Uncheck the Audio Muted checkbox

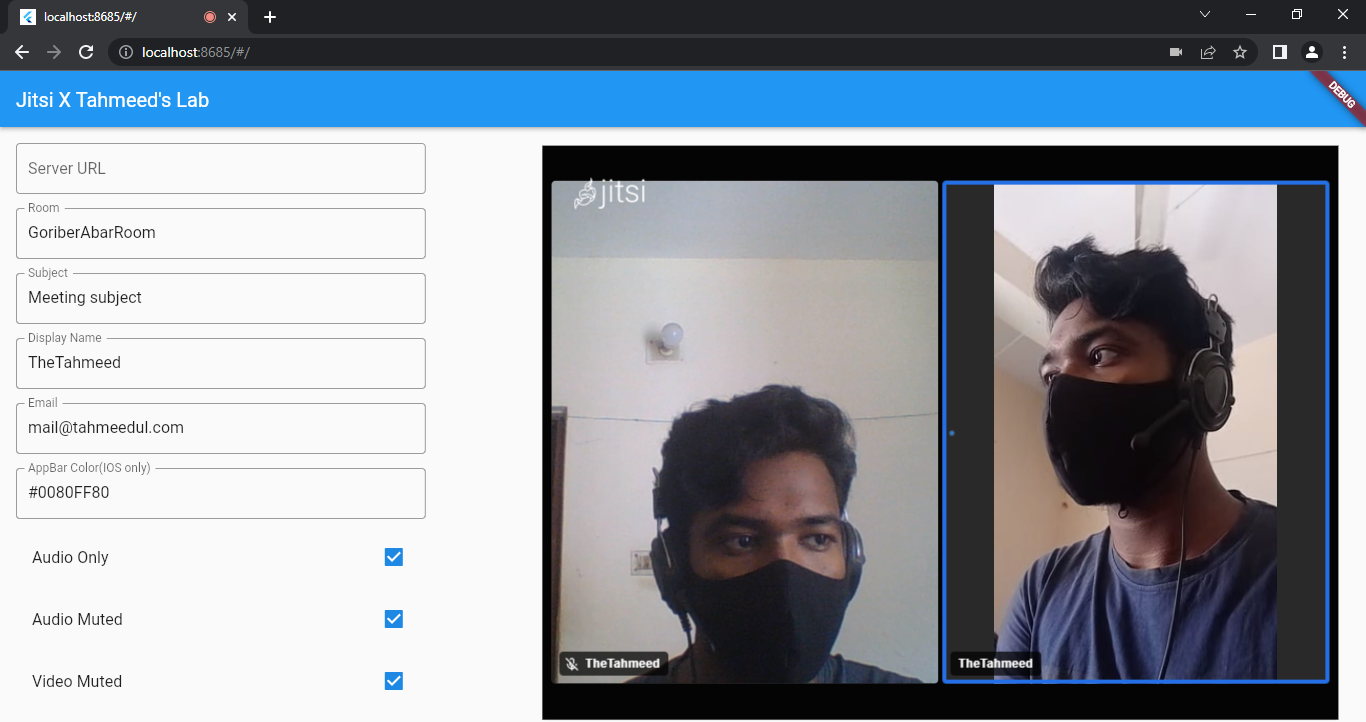point(394,619)
